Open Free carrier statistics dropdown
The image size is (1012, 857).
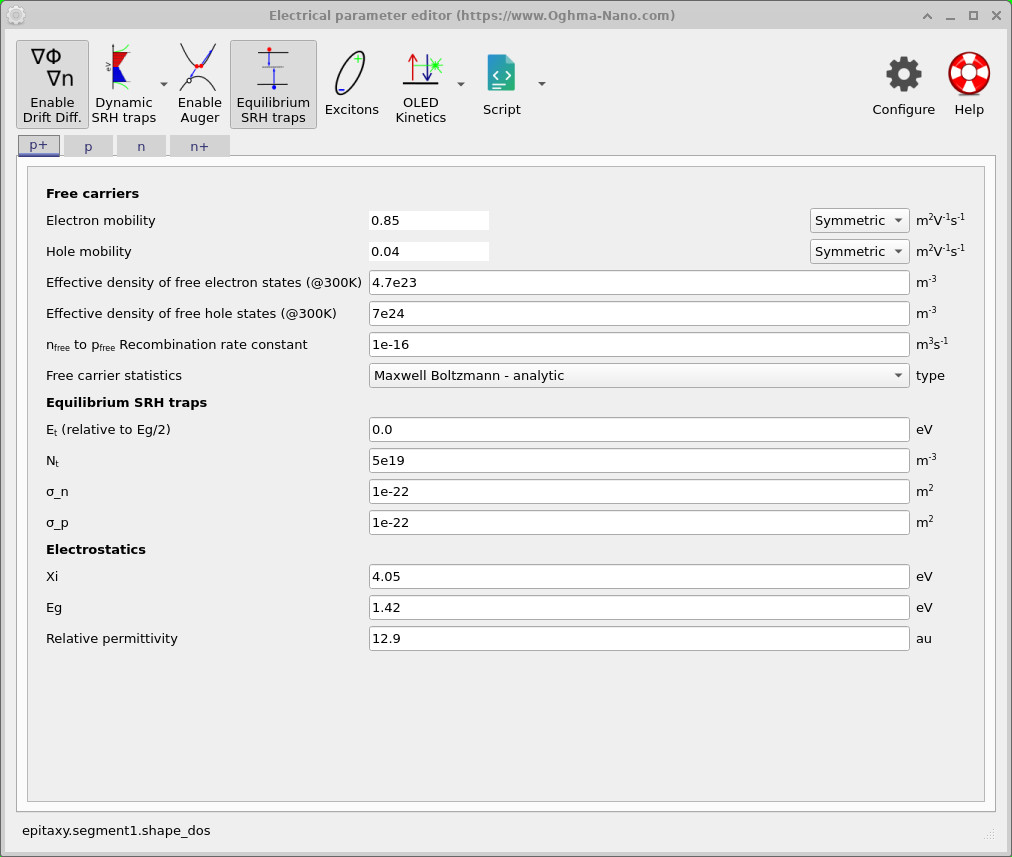tap(639, 376)
